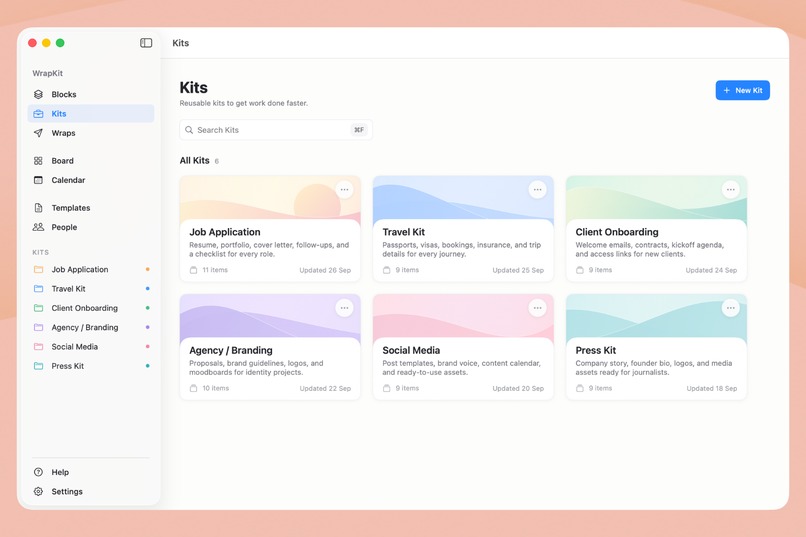Open the Client Onboarding card's more options menu

730,190
